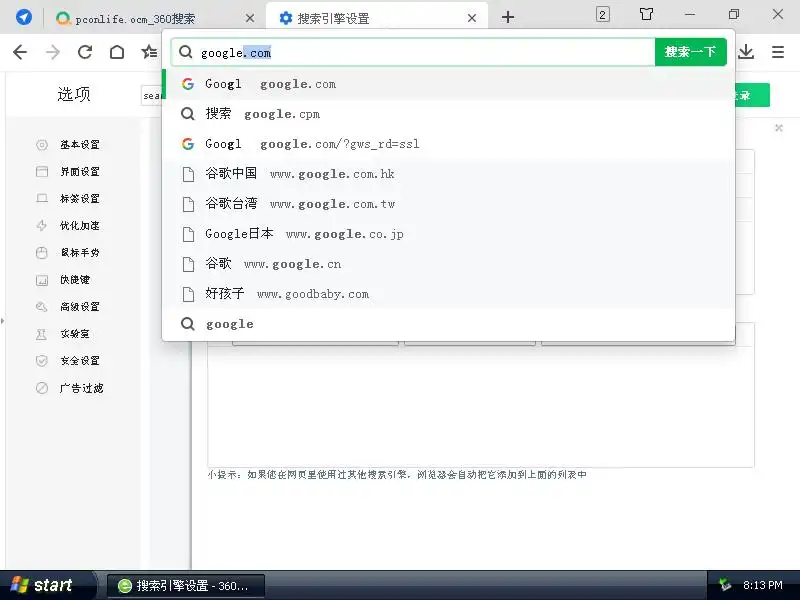Click page icon beside 好孩子
The height and width of the screenshot is (600, 800).
click(188, 294)
